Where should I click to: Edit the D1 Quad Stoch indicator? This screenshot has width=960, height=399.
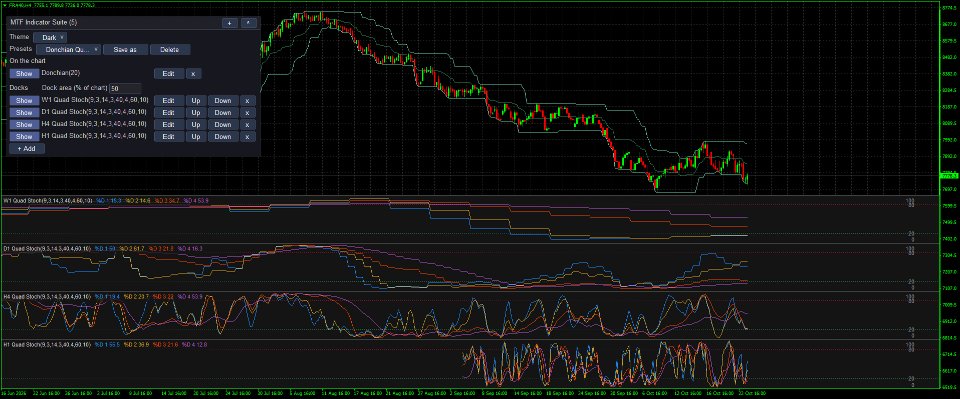click(168, 113)
